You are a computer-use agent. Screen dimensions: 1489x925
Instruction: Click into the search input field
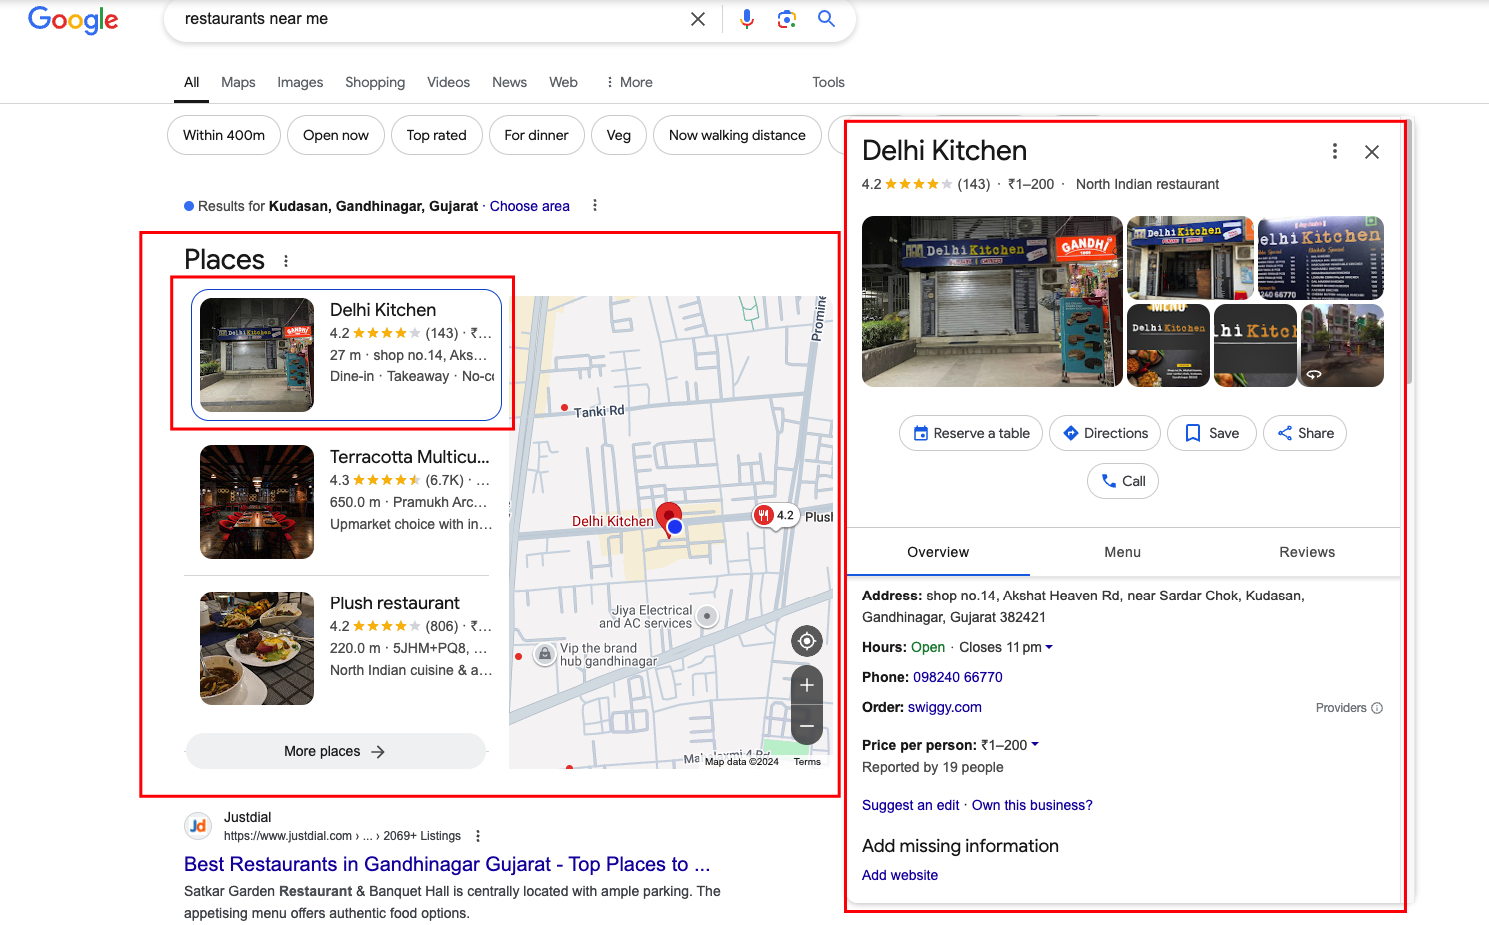(x=430, y=19)
